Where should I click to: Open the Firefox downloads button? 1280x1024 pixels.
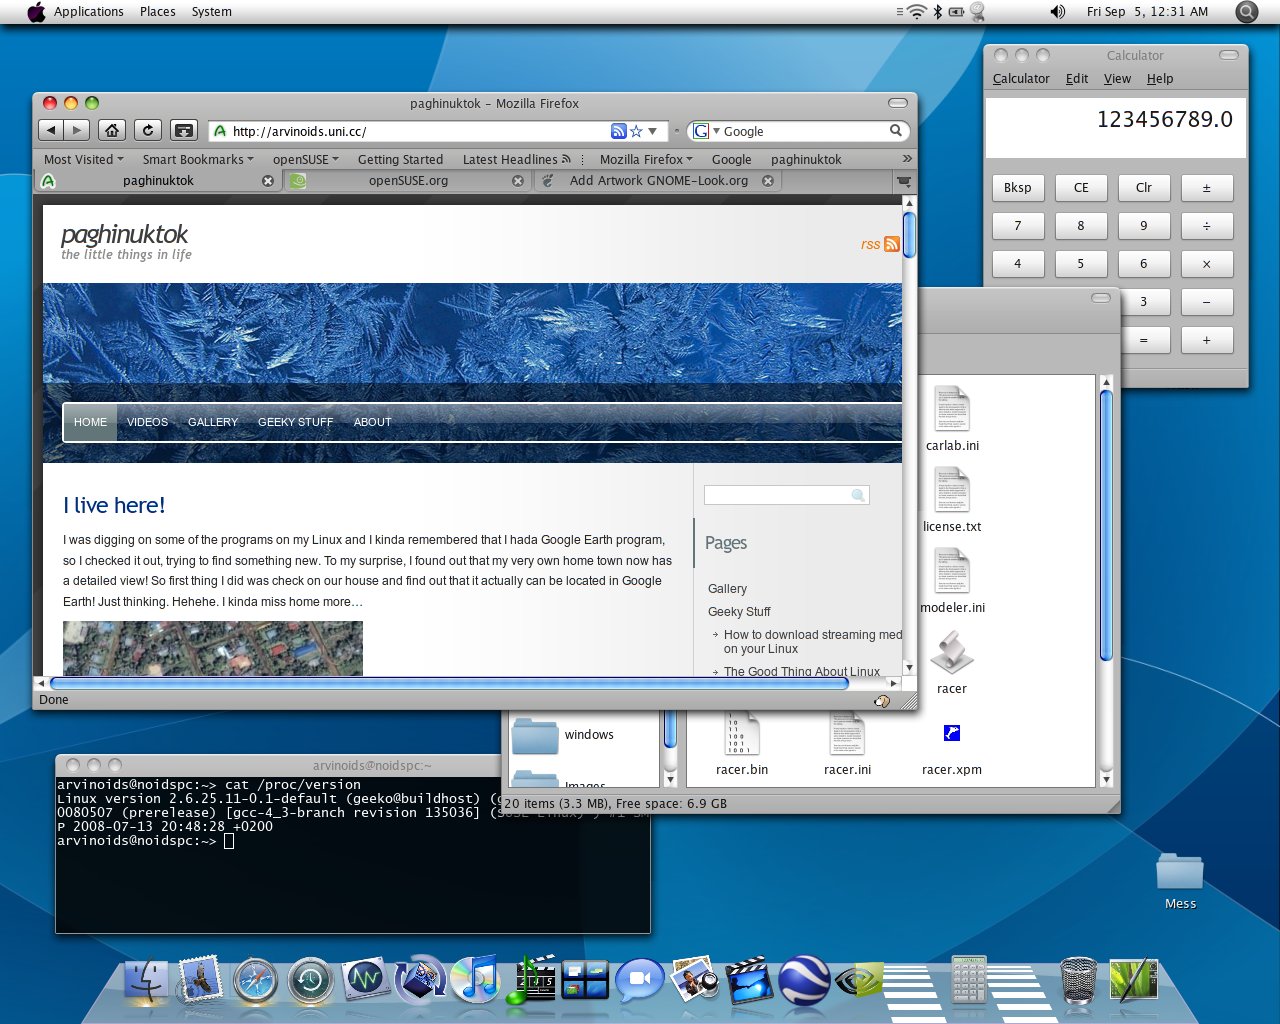click(184, 130)
